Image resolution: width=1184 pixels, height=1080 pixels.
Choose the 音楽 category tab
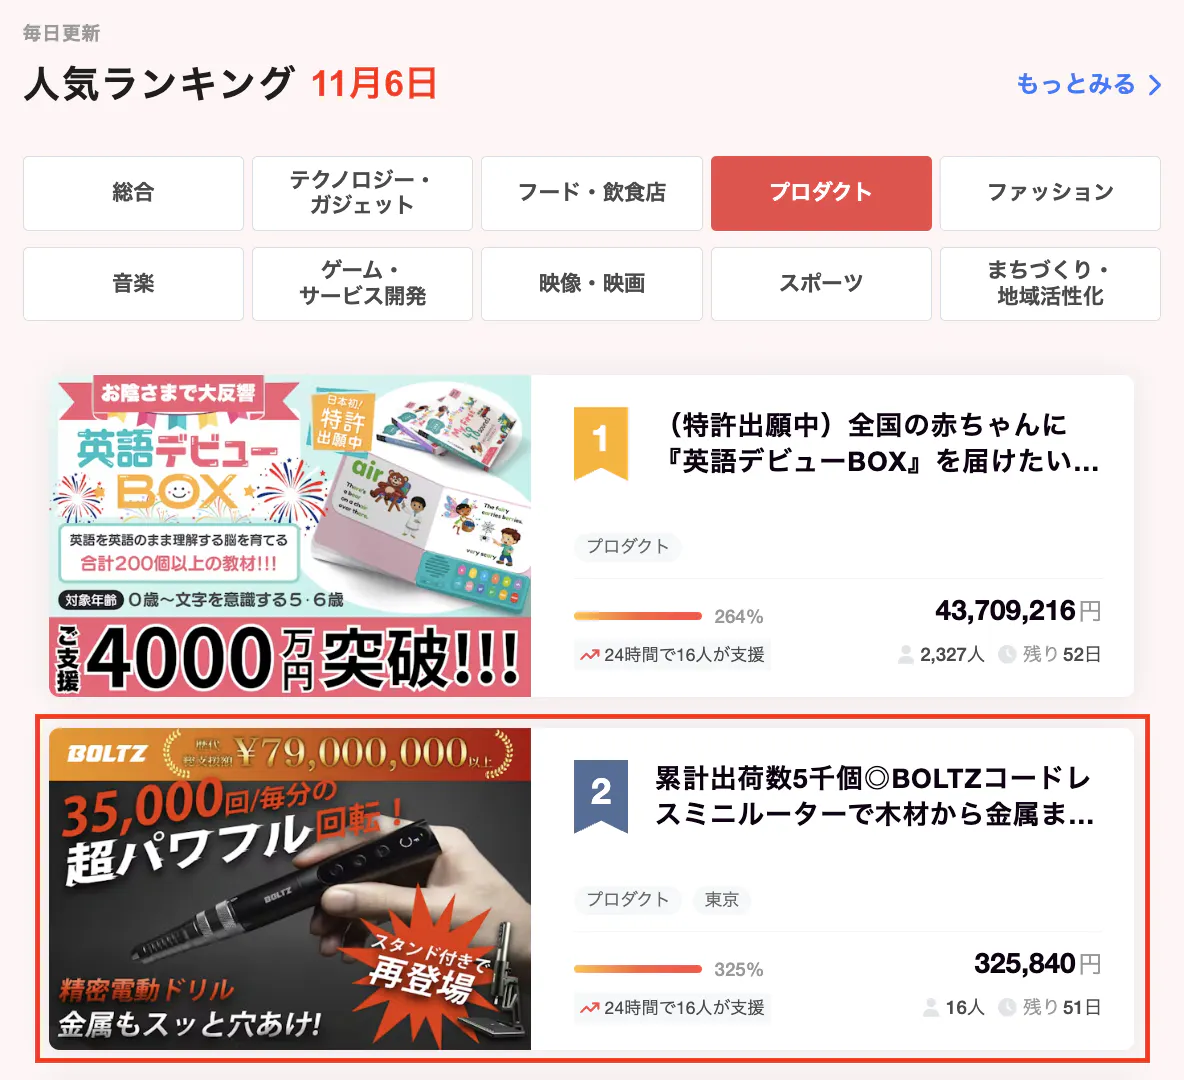click(x=134, y=284)
